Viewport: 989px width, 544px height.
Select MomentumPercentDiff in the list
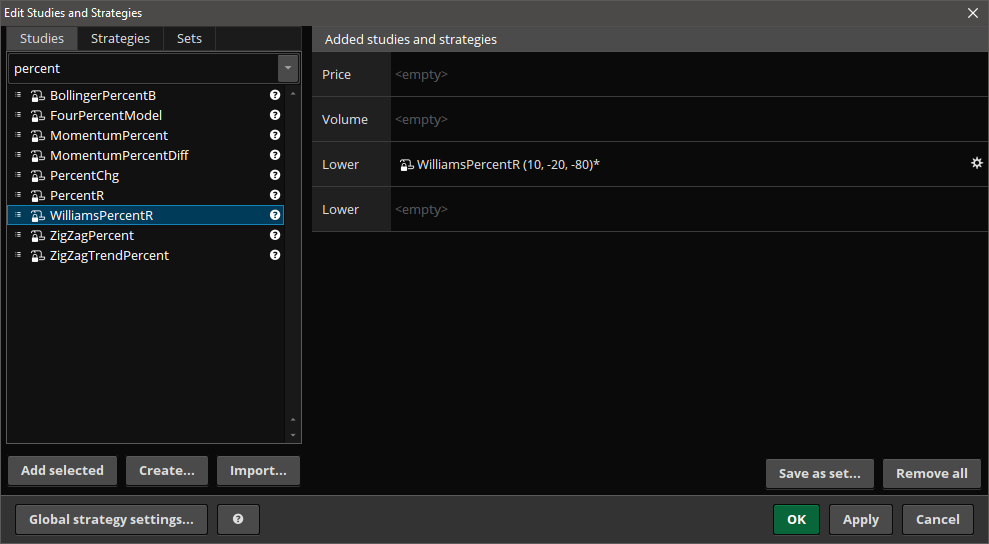[x=145, y=155]
